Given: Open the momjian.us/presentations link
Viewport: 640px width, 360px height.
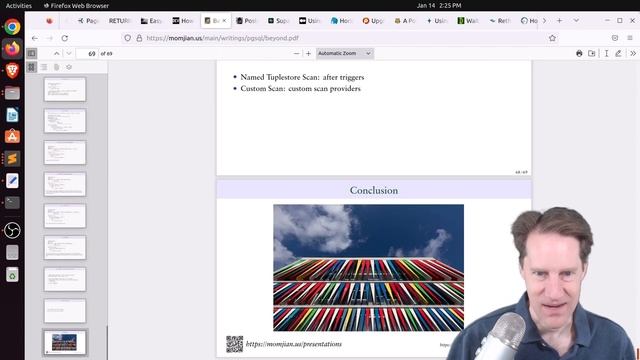Looking at the screenshot, I should click(x=294, y=344).
